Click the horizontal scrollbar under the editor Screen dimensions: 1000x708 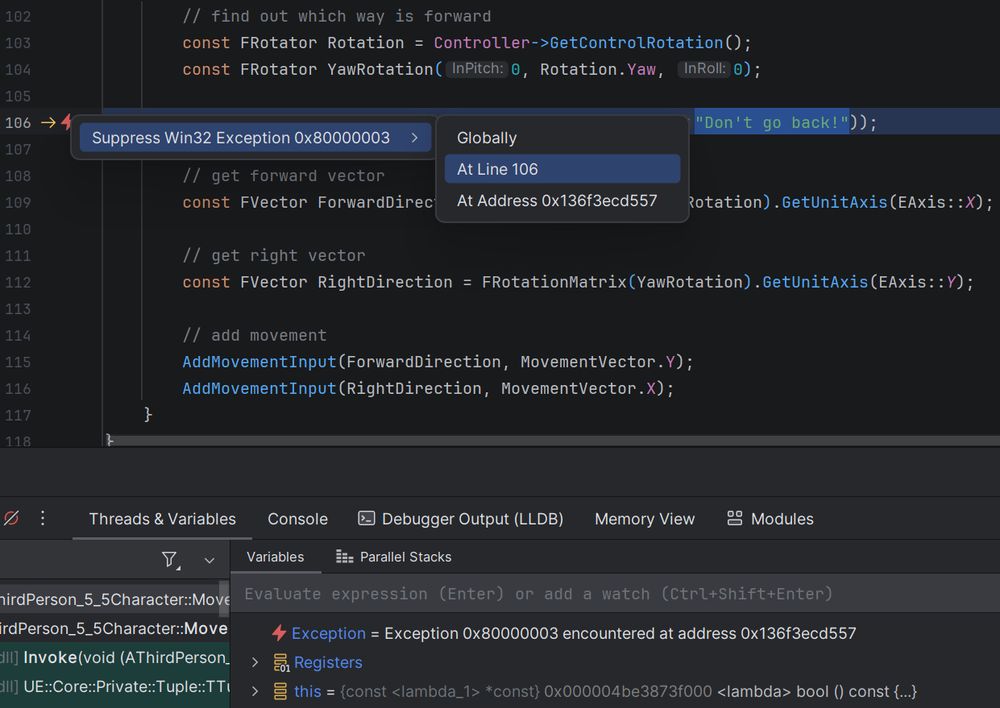pyautogui.click(x=554, y=441)
